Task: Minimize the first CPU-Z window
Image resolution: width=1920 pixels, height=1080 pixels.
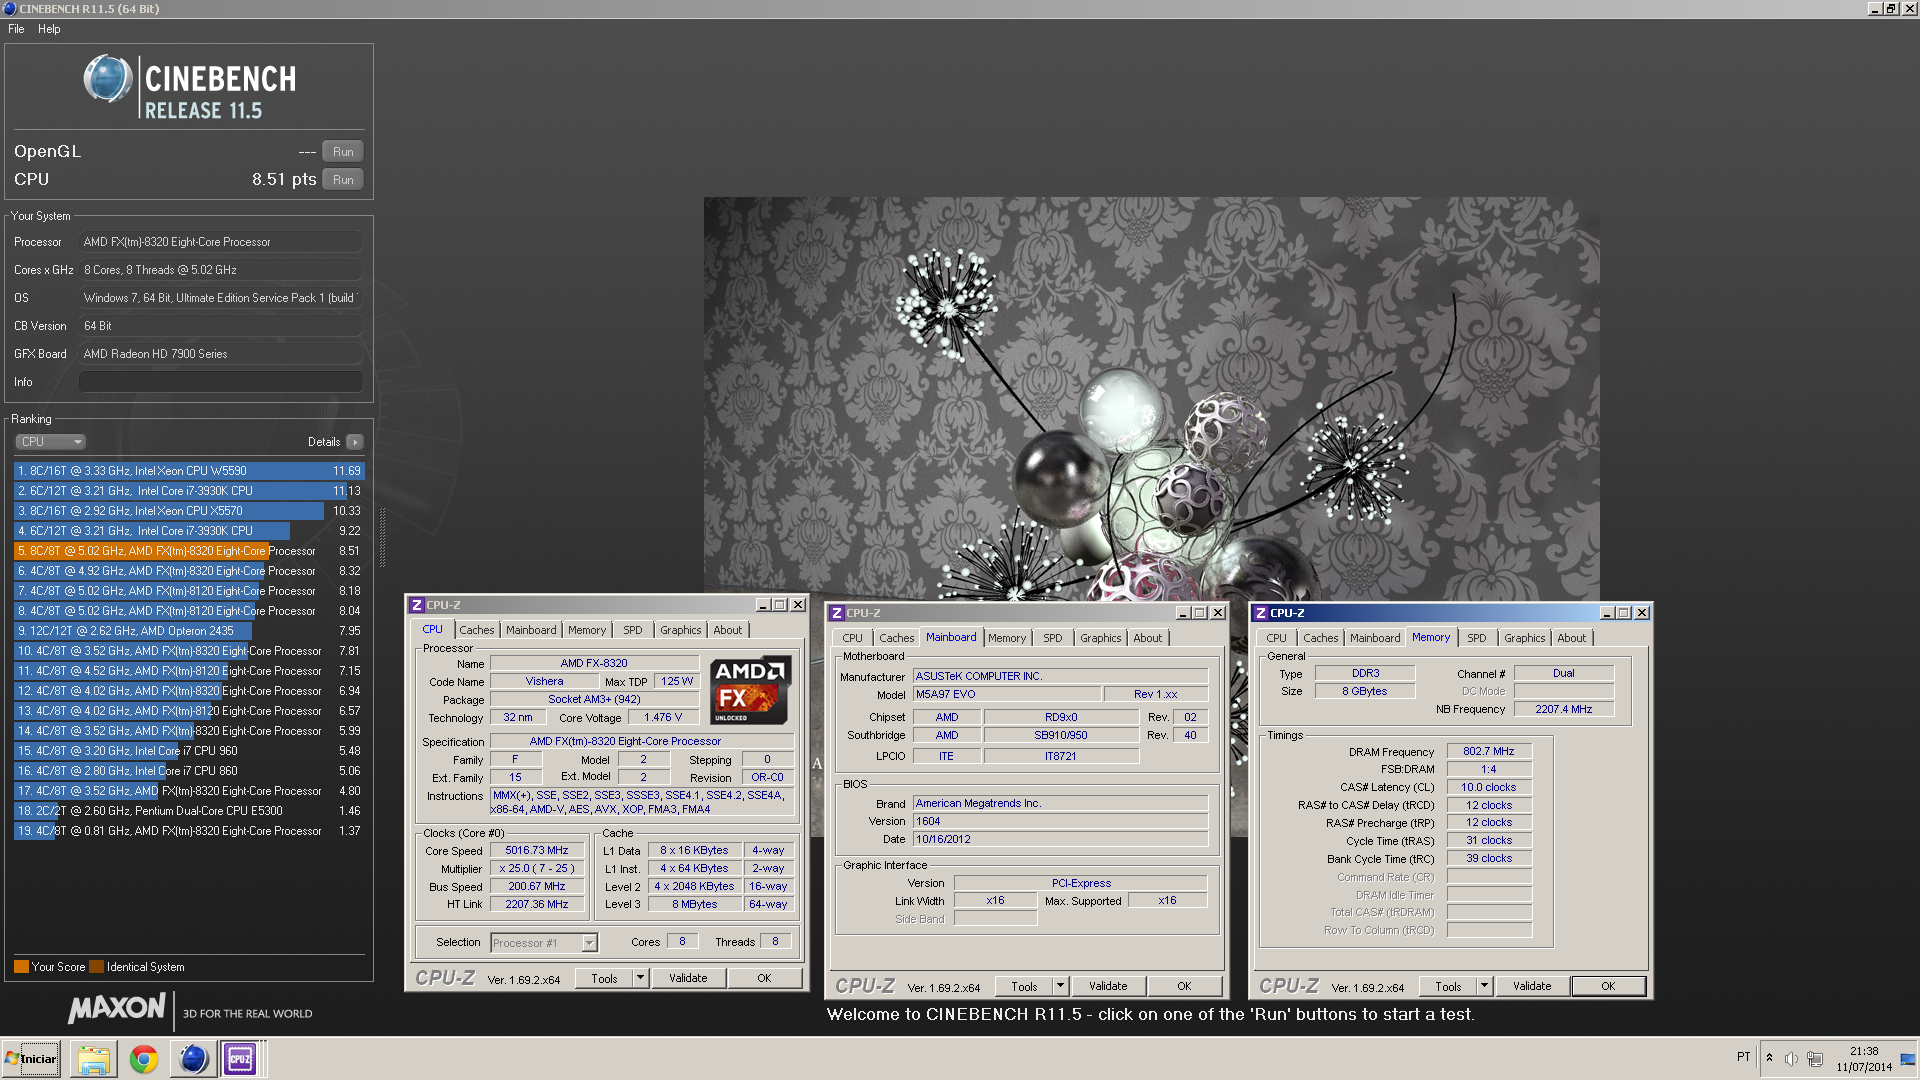Action: tap(763, 605)
